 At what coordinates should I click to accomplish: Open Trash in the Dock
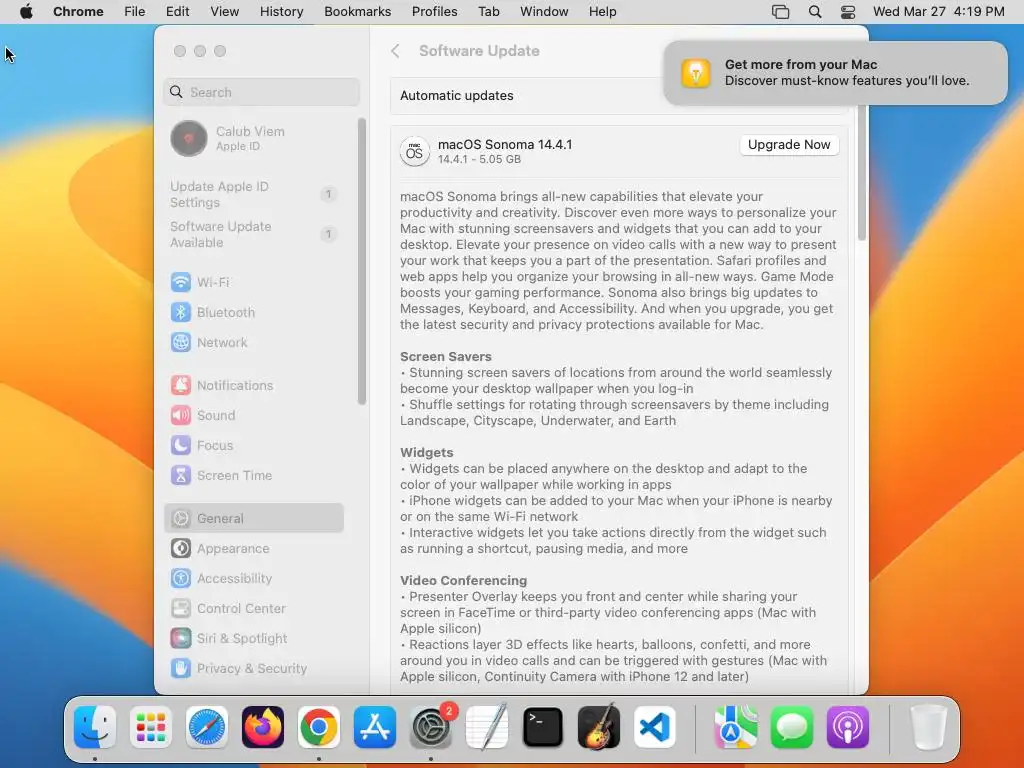[928, 727]
